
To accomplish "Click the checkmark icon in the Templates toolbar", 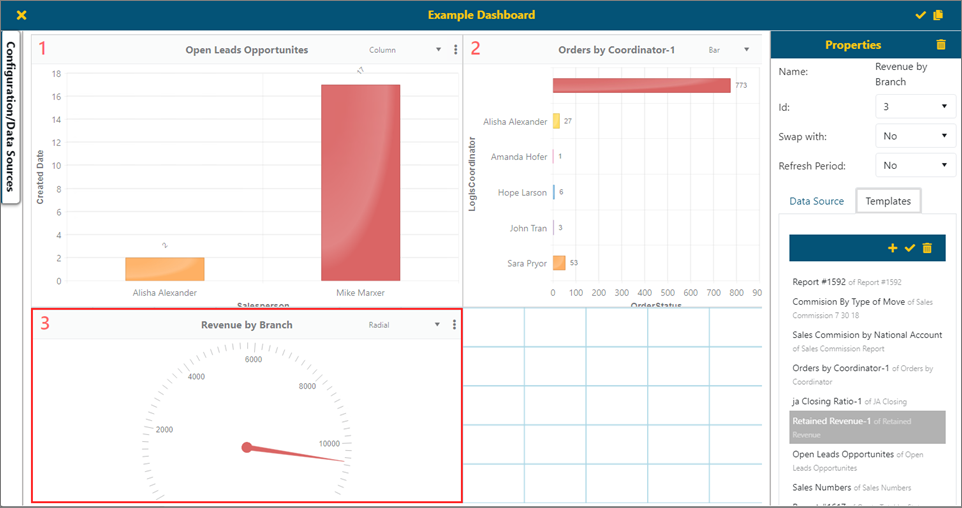I will tap(909, 248).
